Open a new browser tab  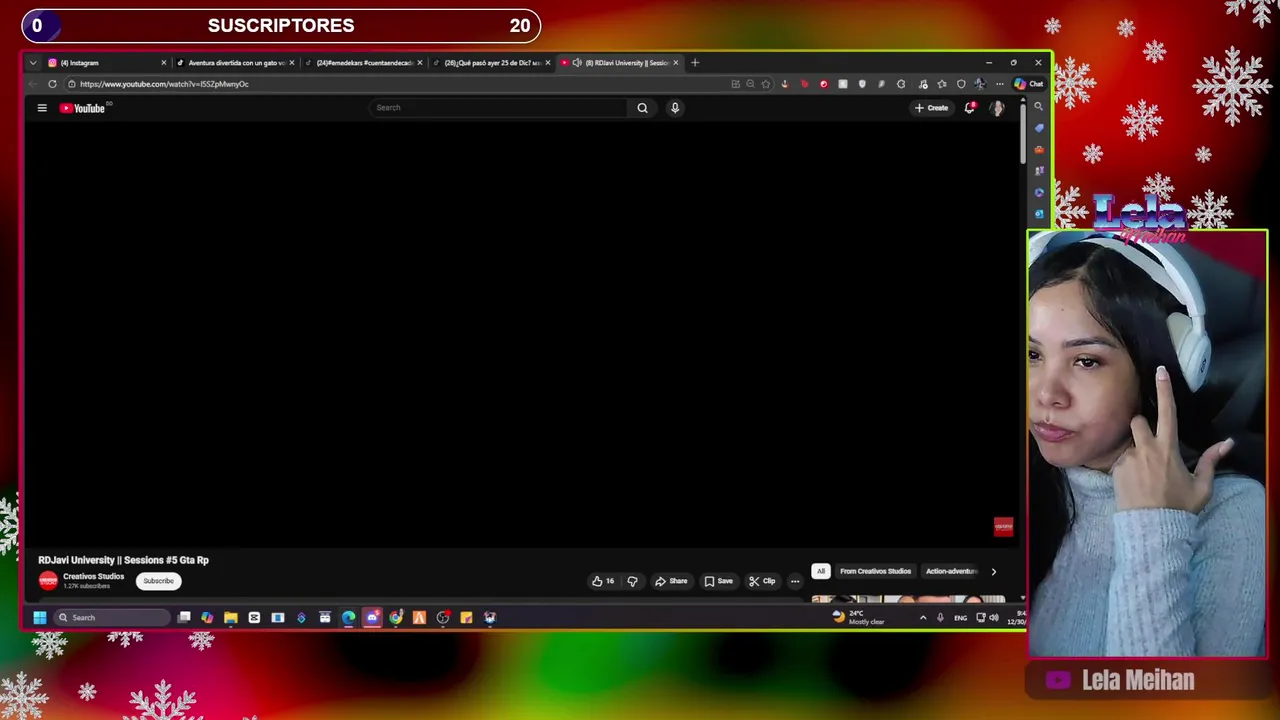(695, 63)
